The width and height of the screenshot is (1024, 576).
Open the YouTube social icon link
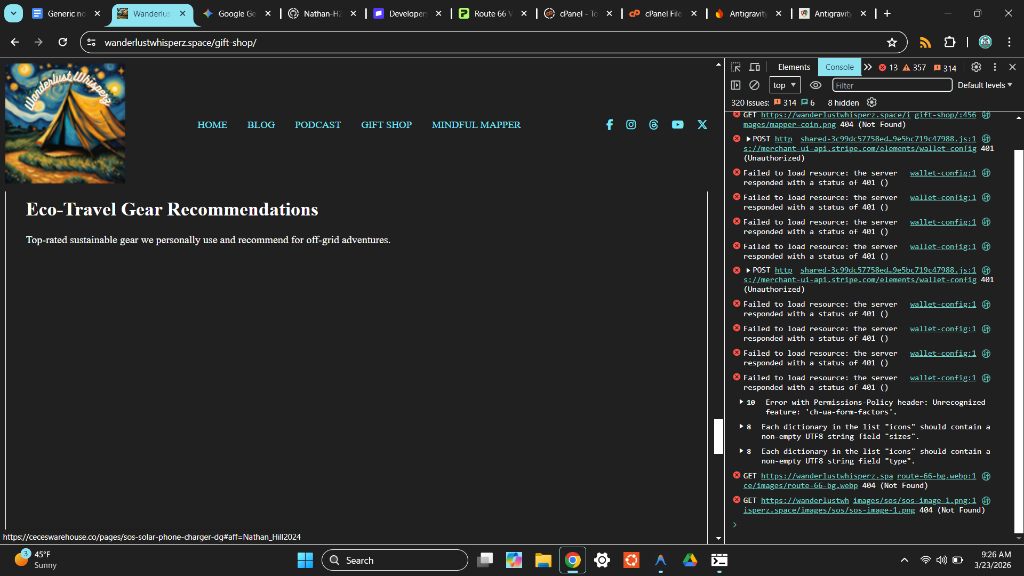[678, 125]
